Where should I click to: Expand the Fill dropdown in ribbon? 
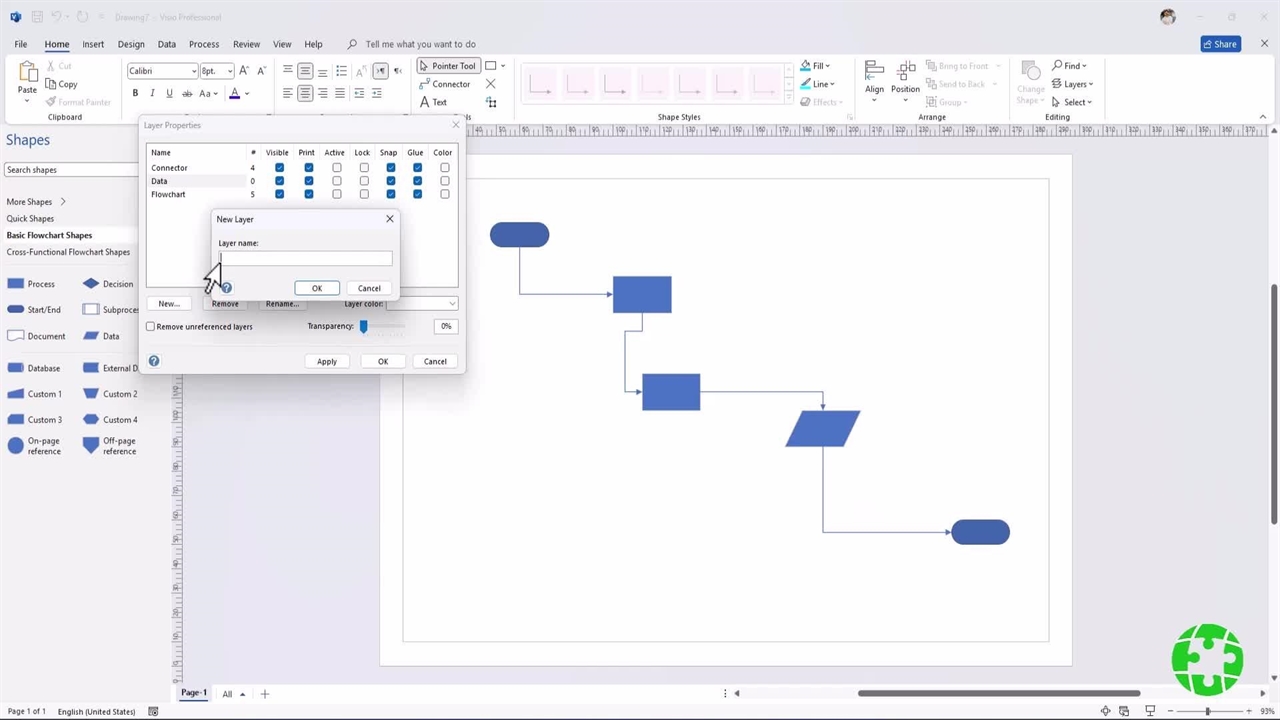(816, 66)
